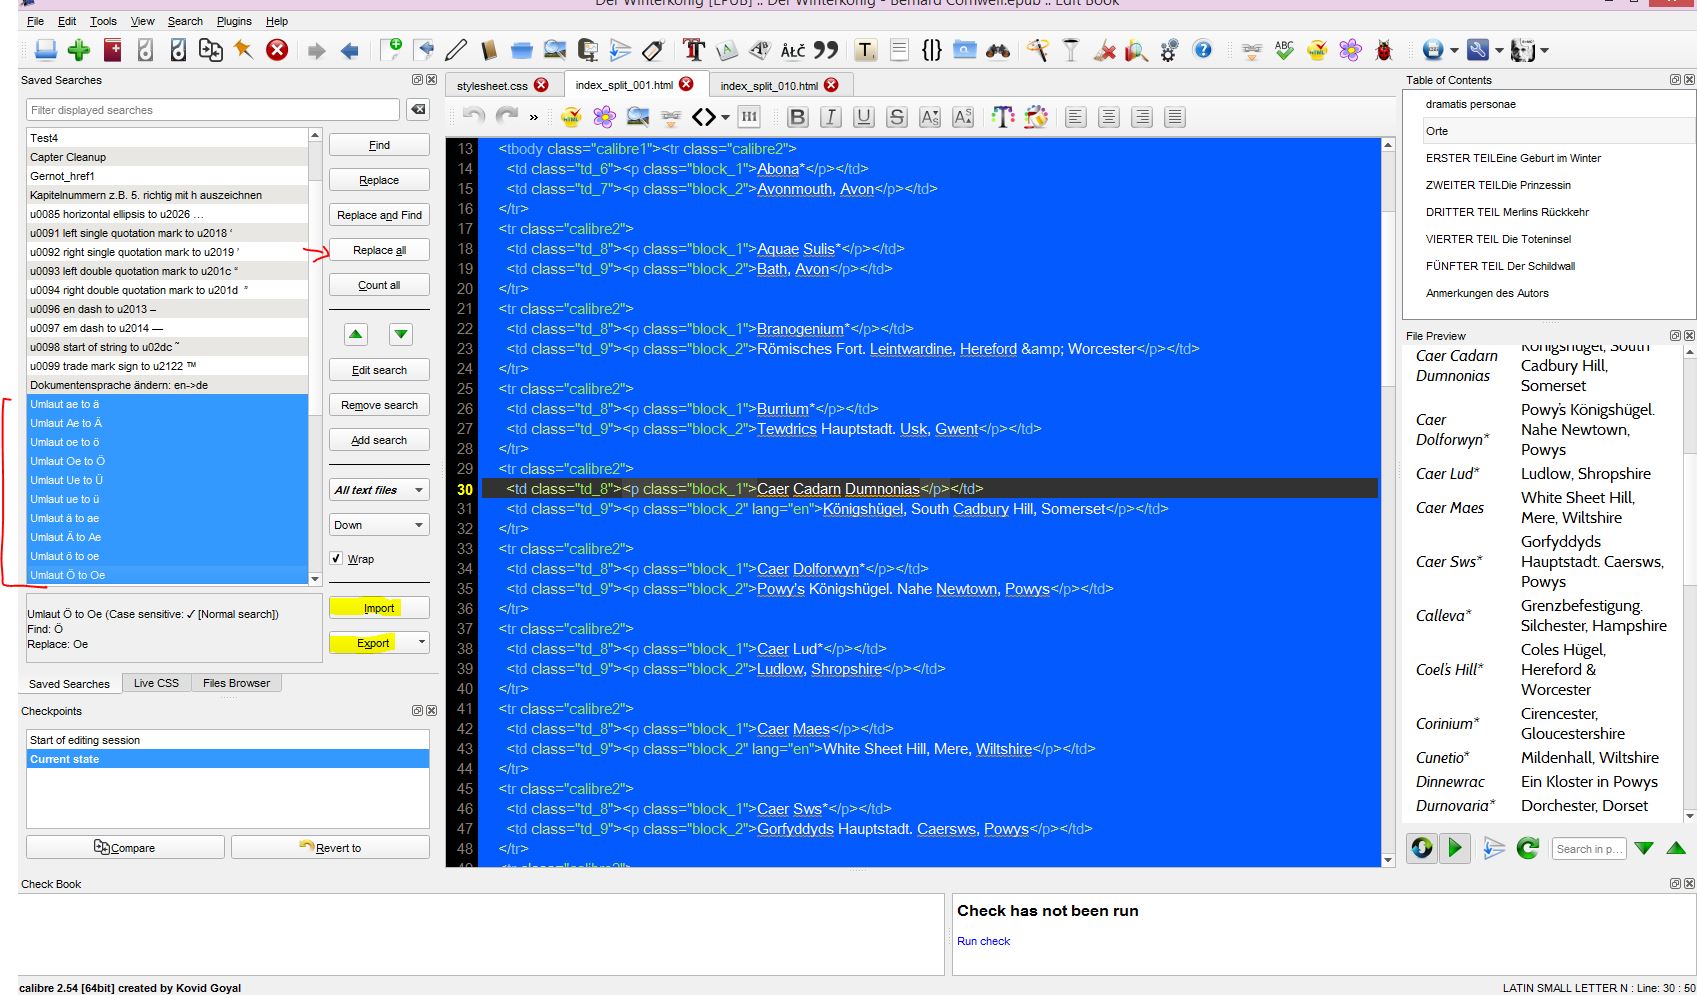The width and height of the screenshot is (1697, 995).
Task: Click the refresh icon in File Preview
Action: pyautogui.click(x=1527, y=848)
